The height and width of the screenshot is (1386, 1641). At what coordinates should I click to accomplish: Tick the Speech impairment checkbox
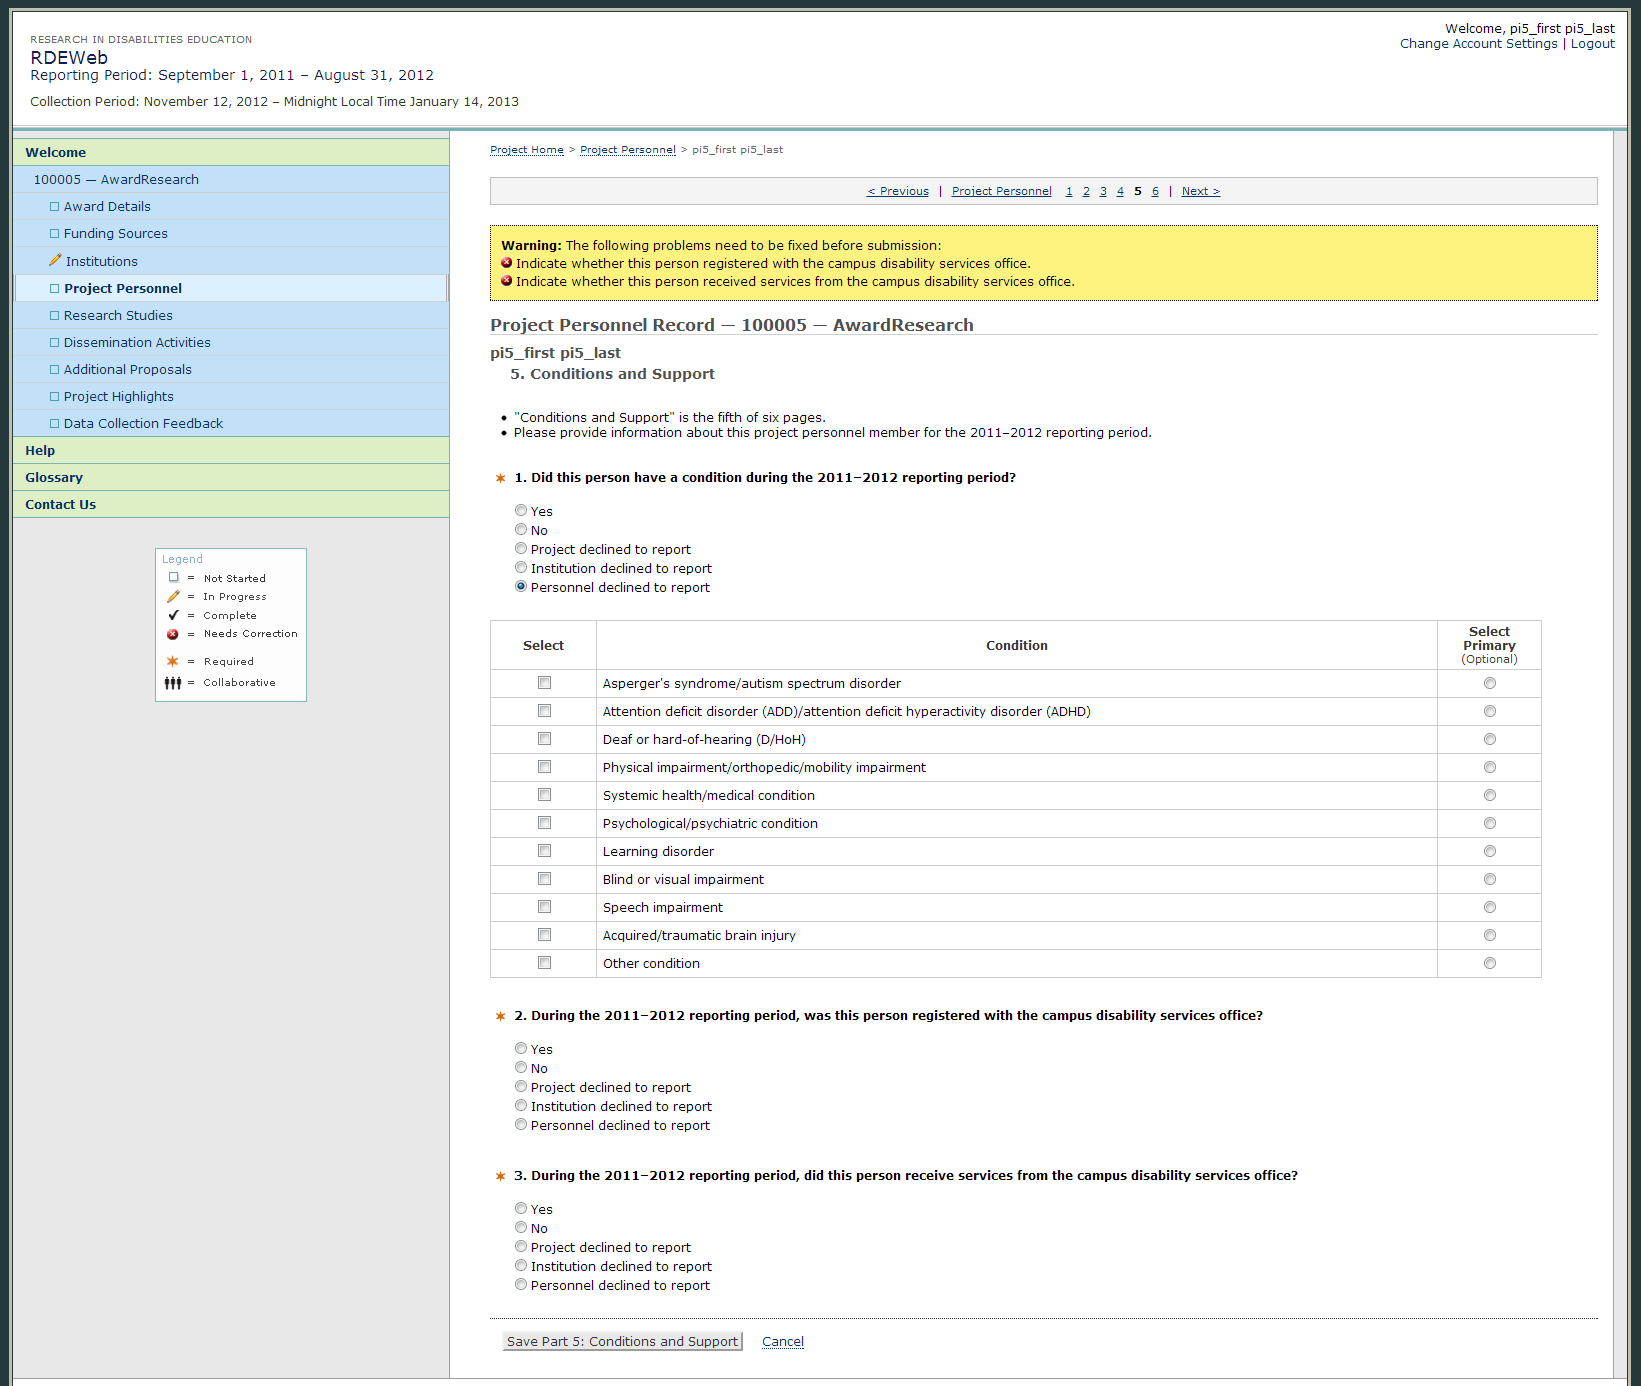544,907
